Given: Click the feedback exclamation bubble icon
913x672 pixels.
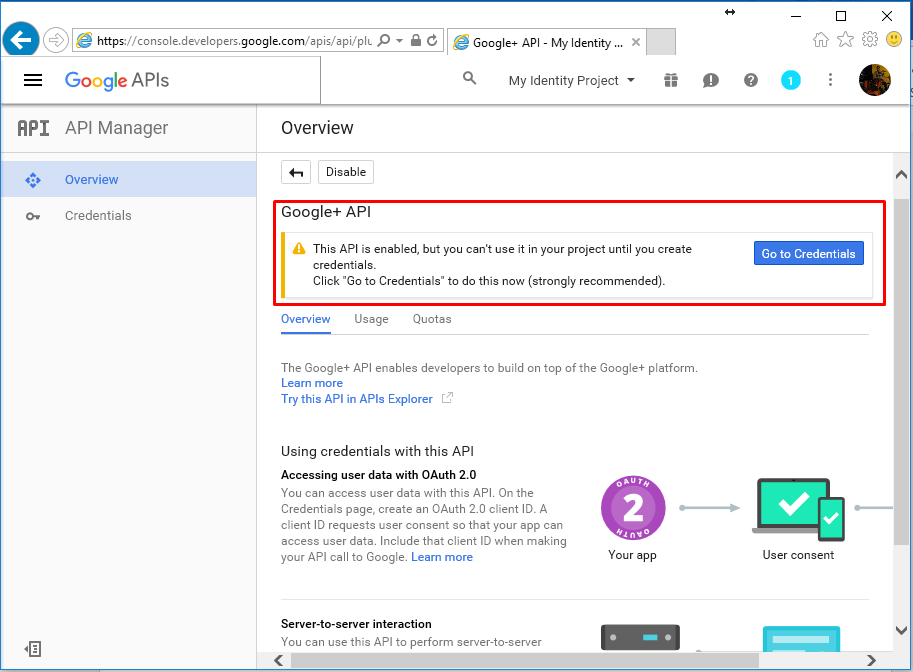Looking at the screenshot, I should pos(710,80).
